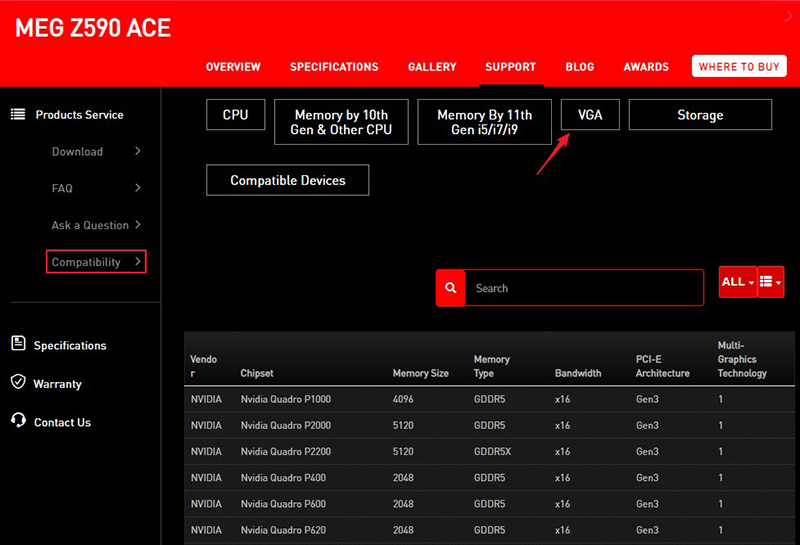Open the FAQ sidebar link
This screenshot has width=800, height=545.
pyautogui.click(x=62, y=188)
